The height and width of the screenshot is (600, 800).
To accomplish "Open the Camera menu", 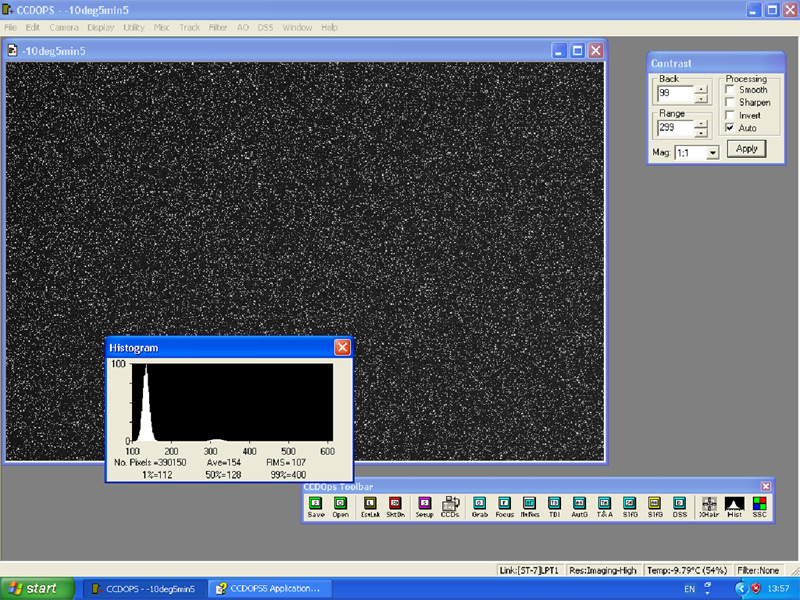I will [x=64, y=27].
